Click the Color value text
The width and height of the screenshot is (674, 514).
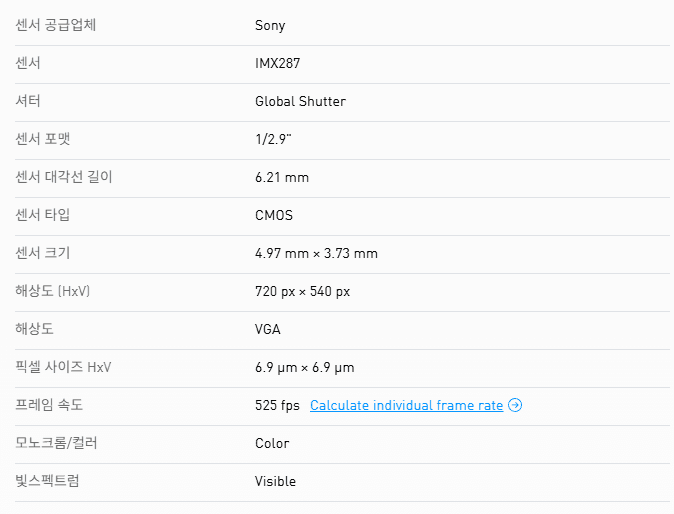coord(272,443)
